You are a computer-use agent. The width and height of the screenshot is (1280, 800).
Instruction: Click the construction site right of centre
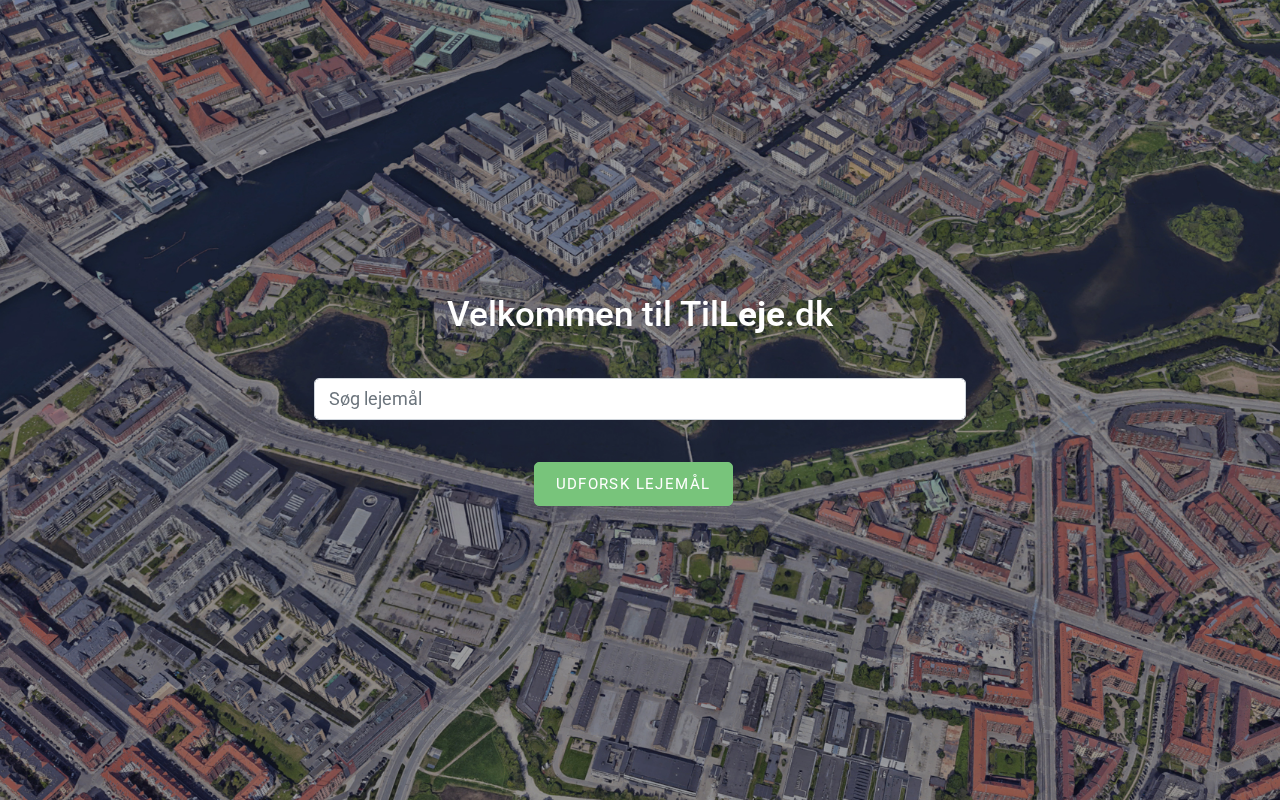tap(965, 630)
